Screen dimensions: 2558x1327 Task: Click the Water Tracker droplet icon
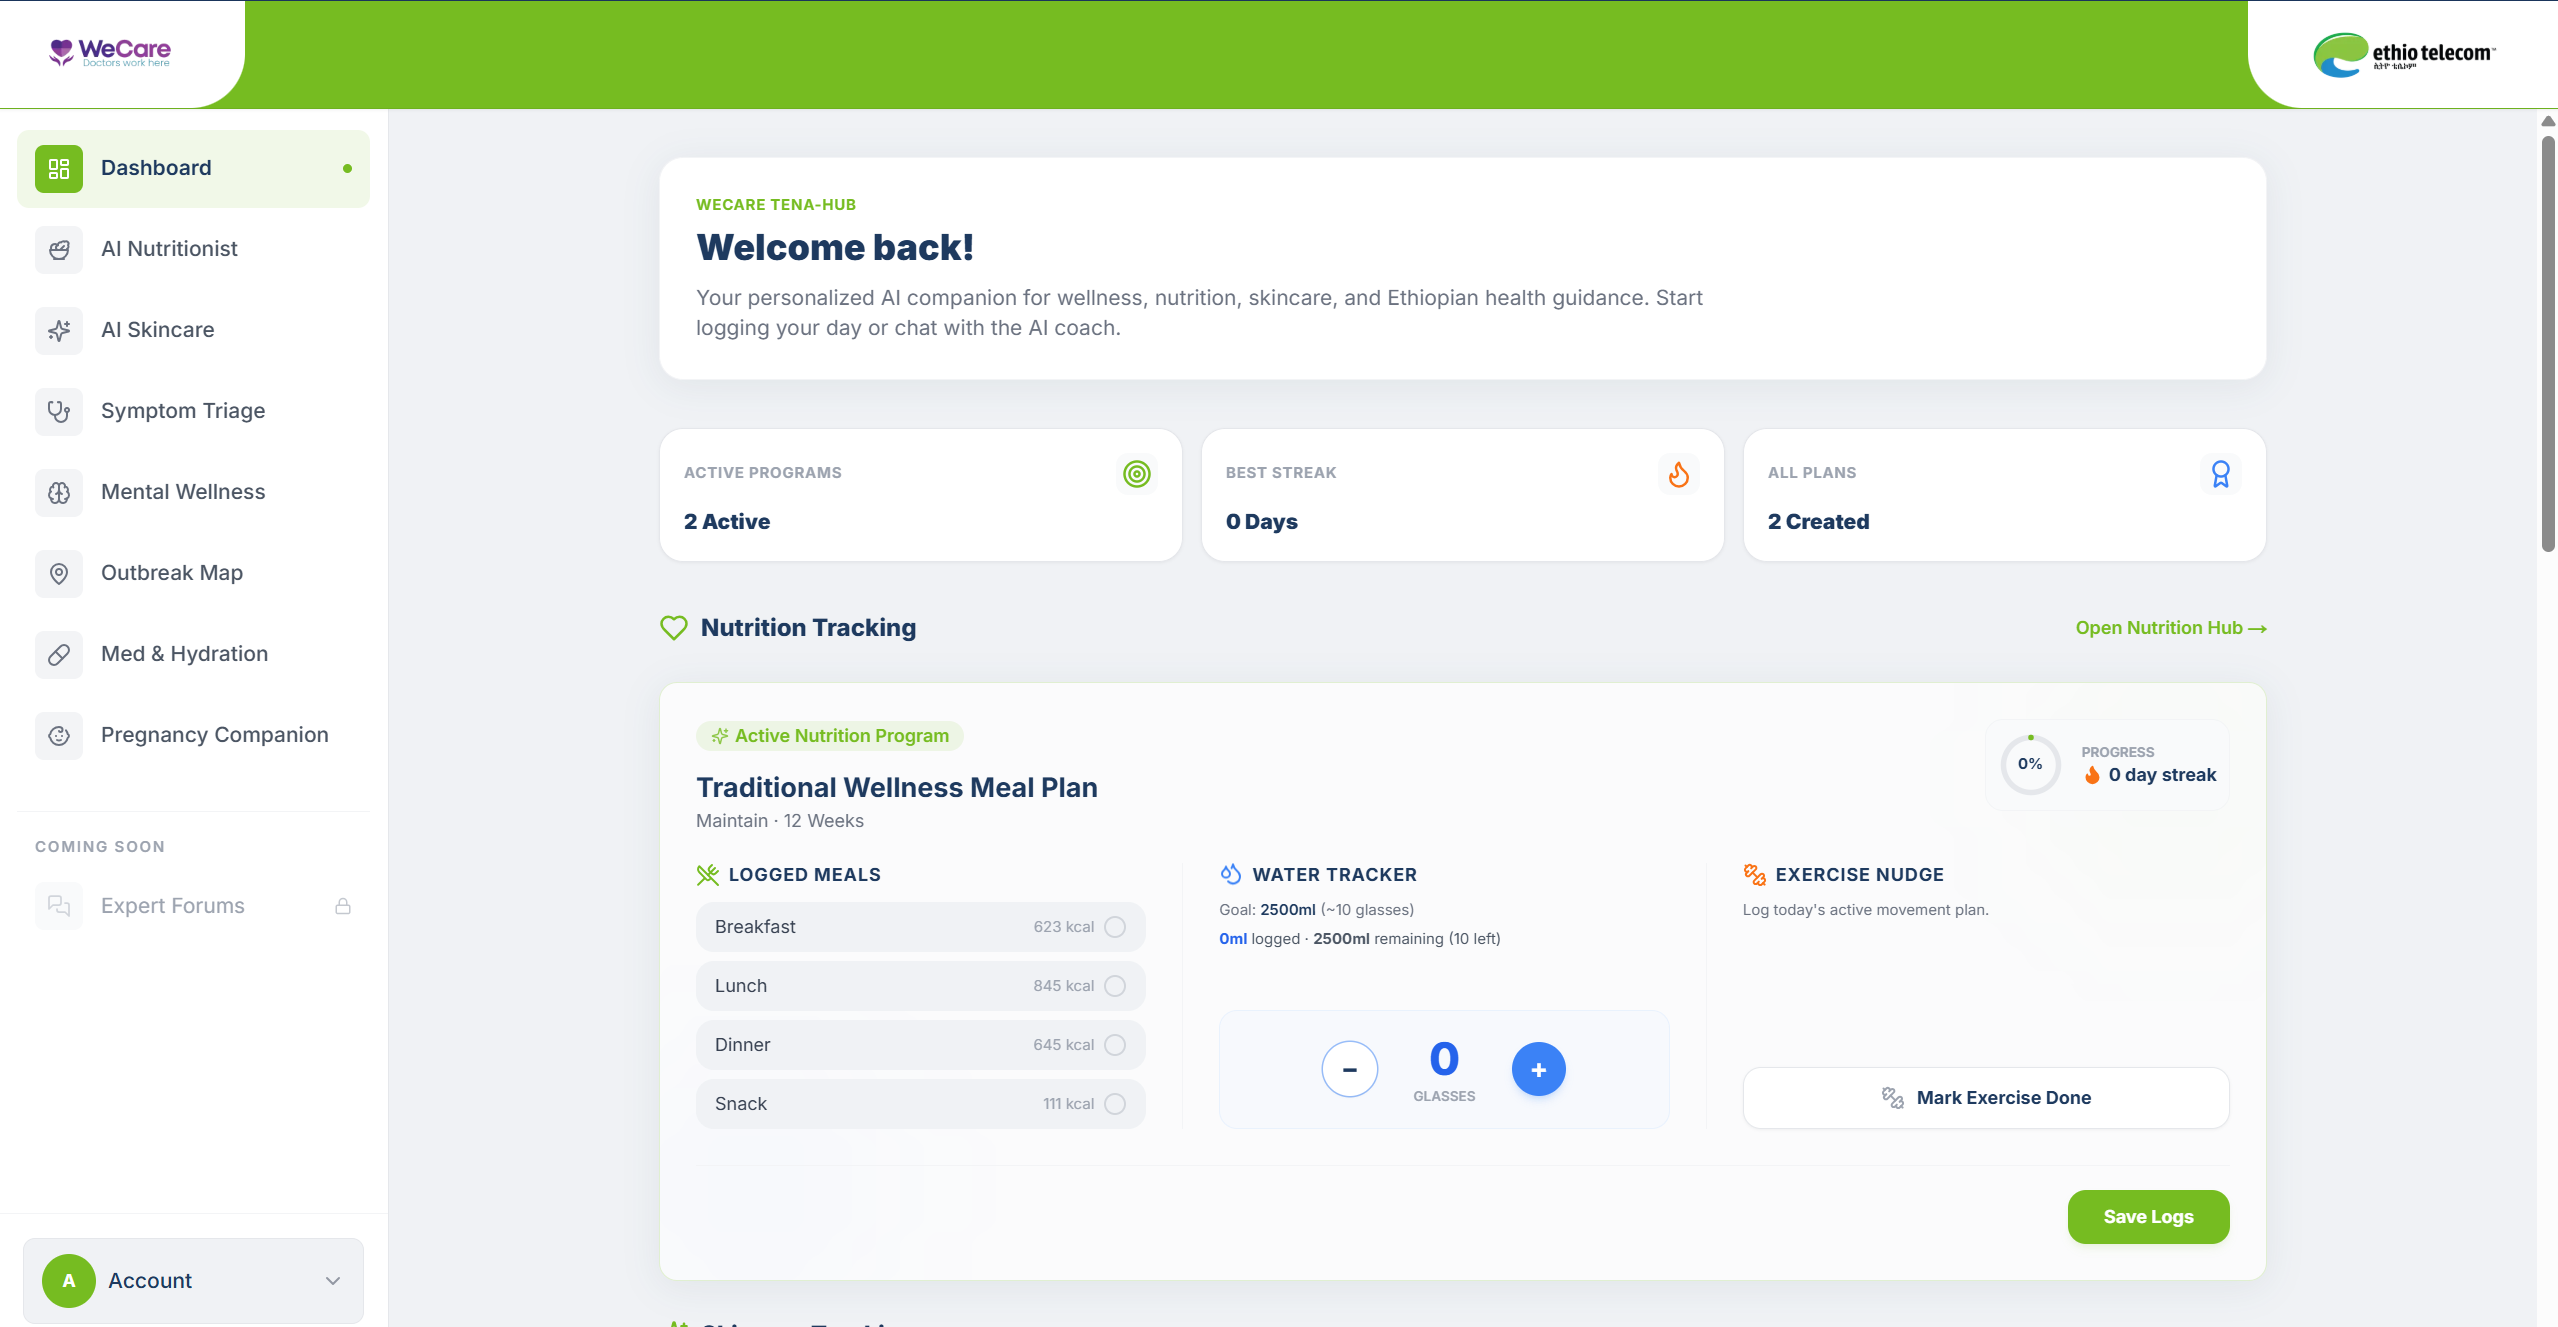coord(1231,874)
